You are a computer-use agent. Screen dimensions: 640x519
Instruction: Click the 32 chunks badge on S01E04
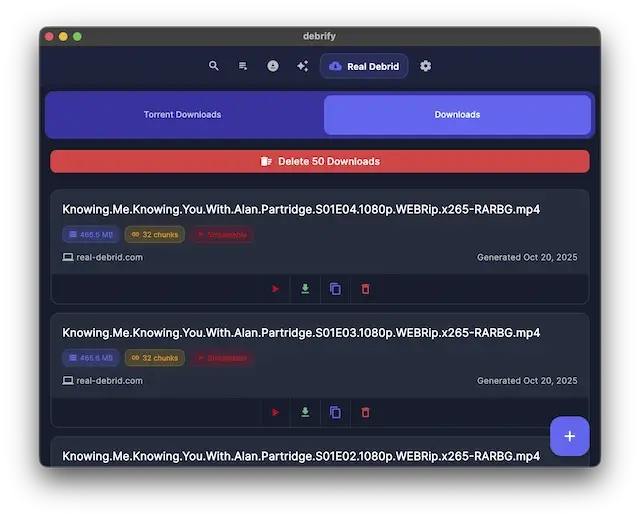click(155, 235)
